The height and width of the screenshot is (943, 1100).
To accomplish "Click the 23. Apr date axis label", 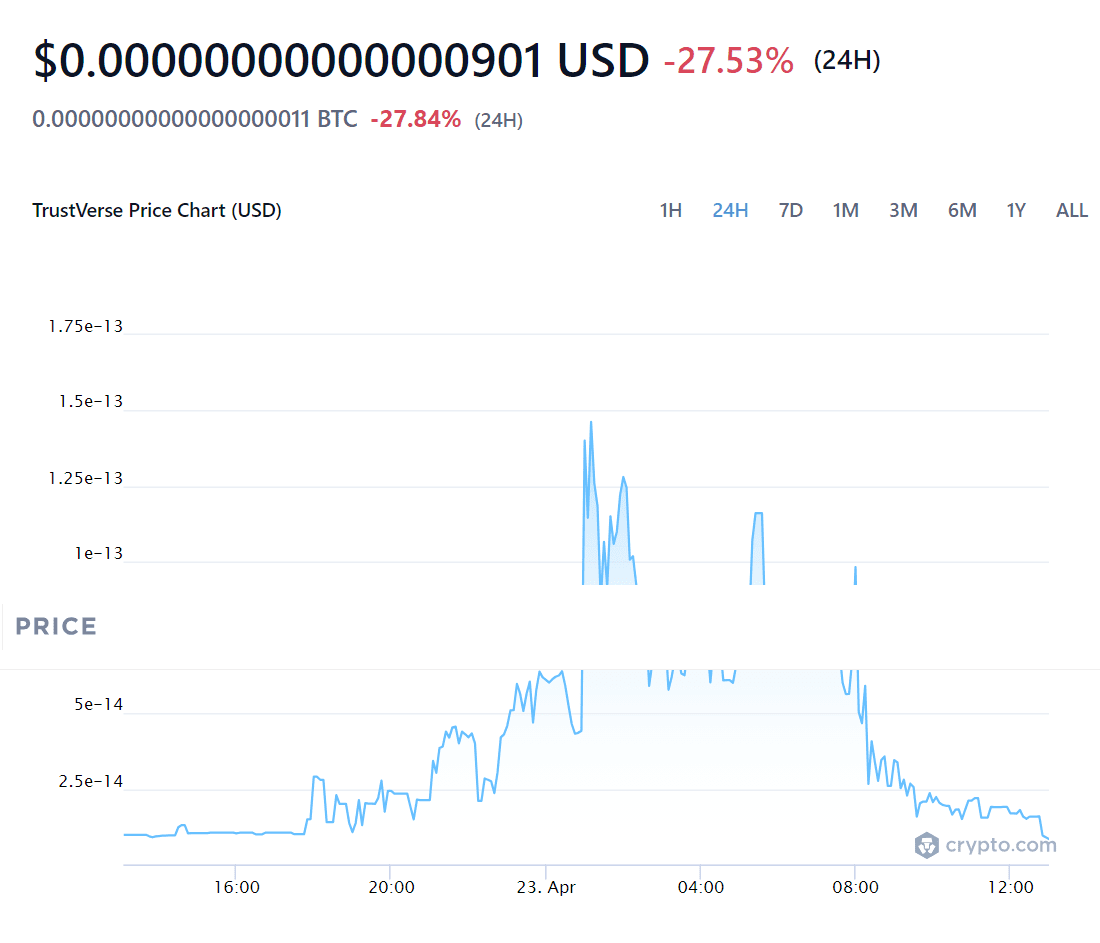I will click(x=545, y=887).
